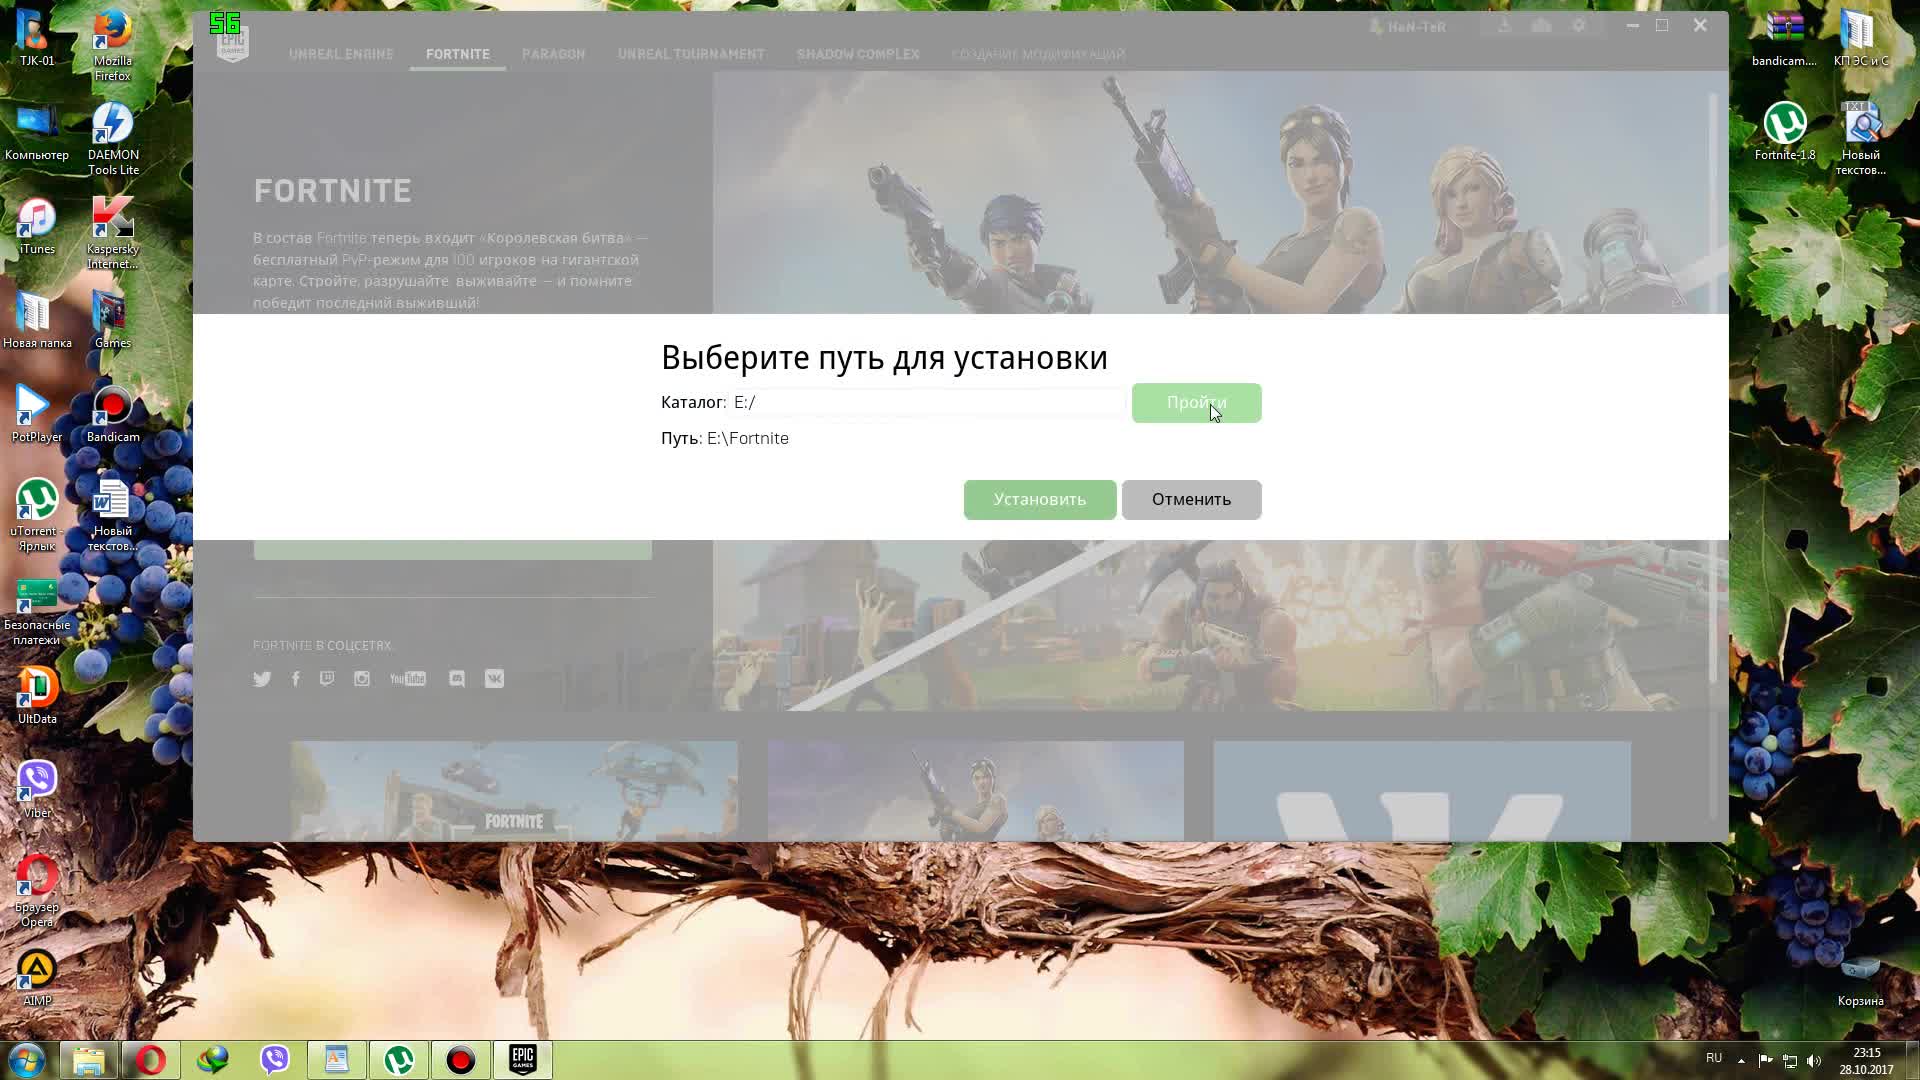Viewport: 1920px width, 1080px height.
Task: Open the Shadow Complex tab
Action: pos(858,54)
